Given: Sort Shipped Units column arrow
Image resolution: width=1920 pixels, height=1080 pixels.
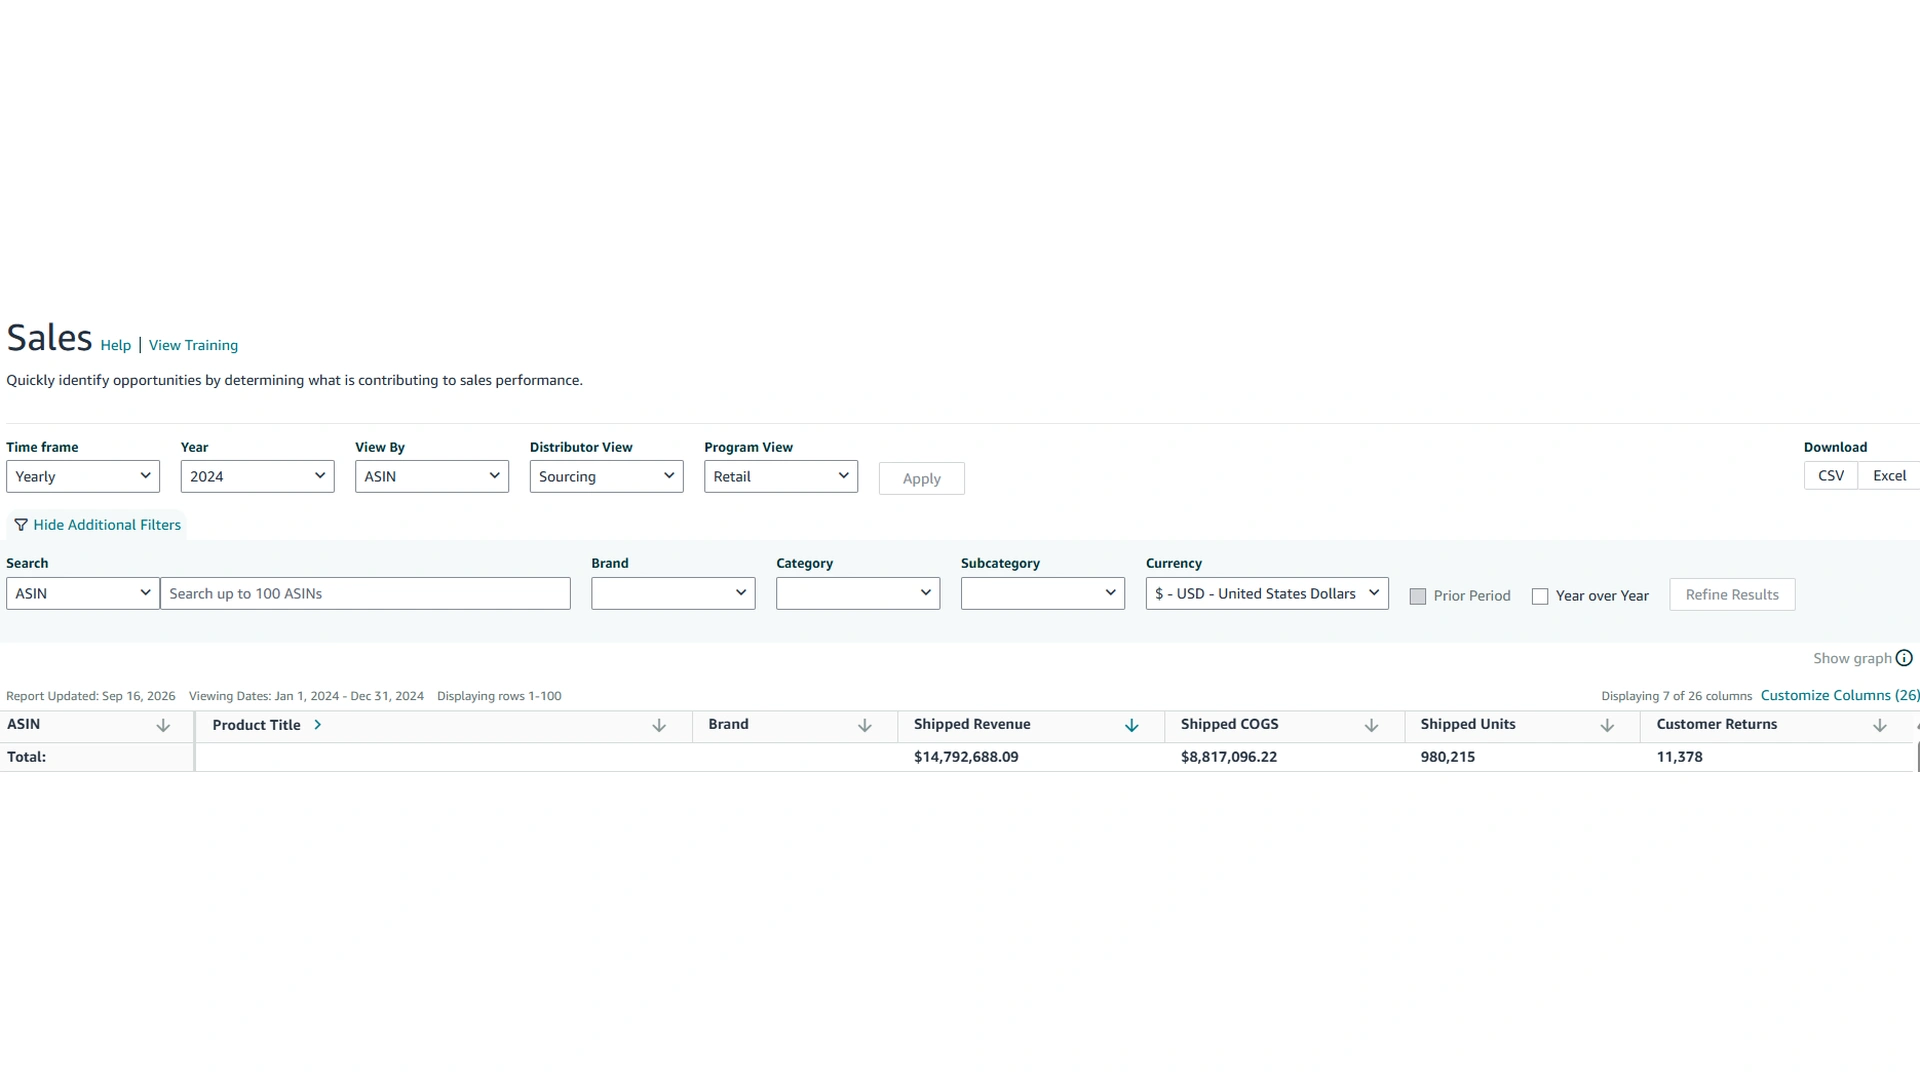Looking at the screenshot, I should 1608,726.
